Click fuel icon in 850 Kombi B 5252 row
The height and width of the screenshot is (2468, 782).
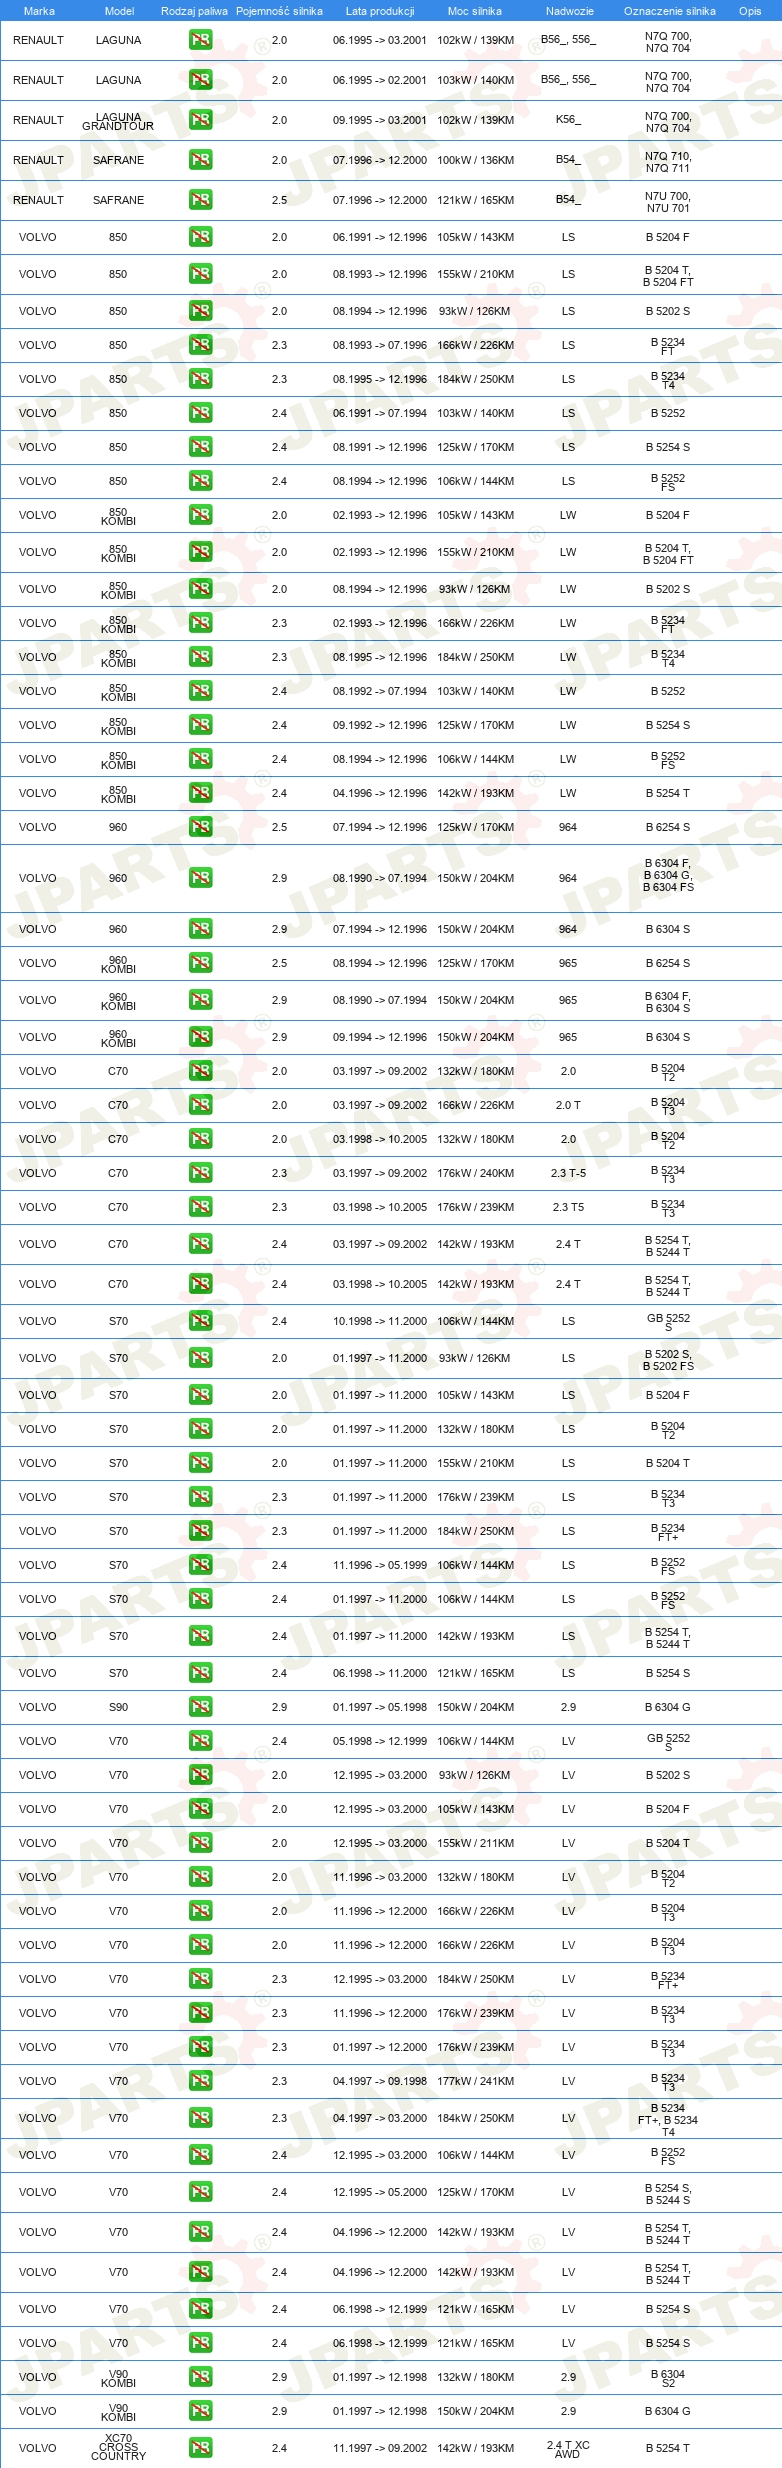[x=201, y=691]
